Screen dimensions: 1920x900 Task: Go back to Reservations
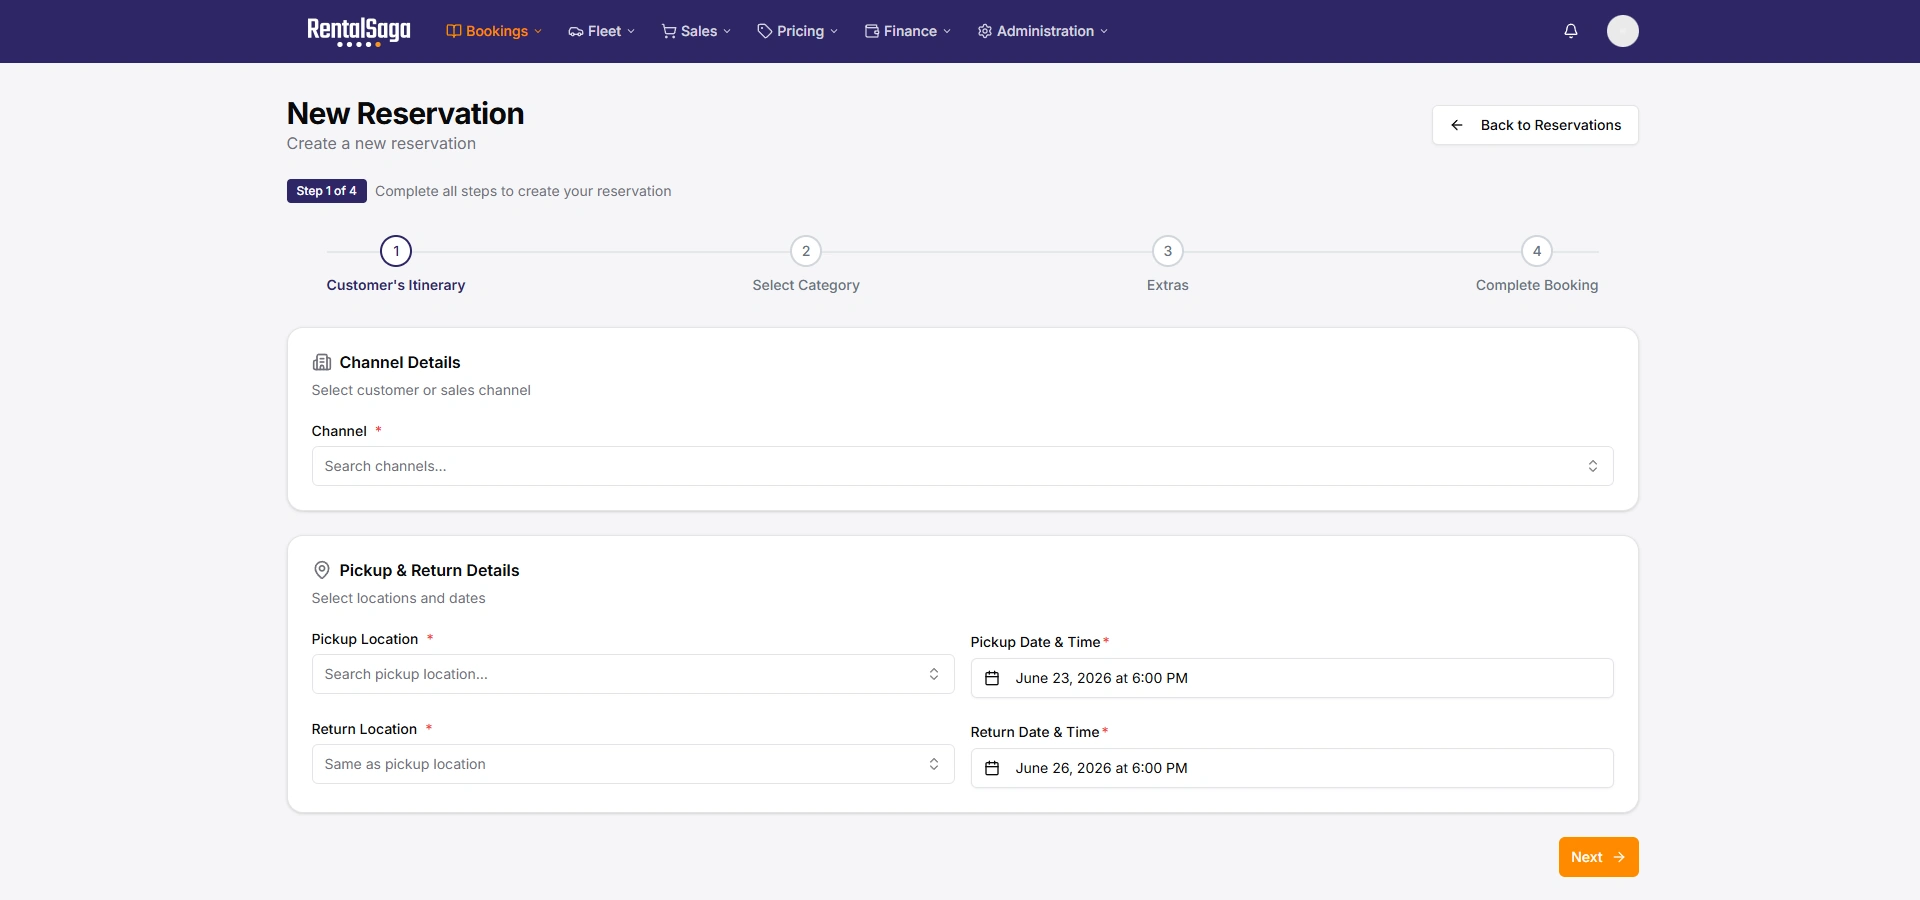tap(1535, 125)
